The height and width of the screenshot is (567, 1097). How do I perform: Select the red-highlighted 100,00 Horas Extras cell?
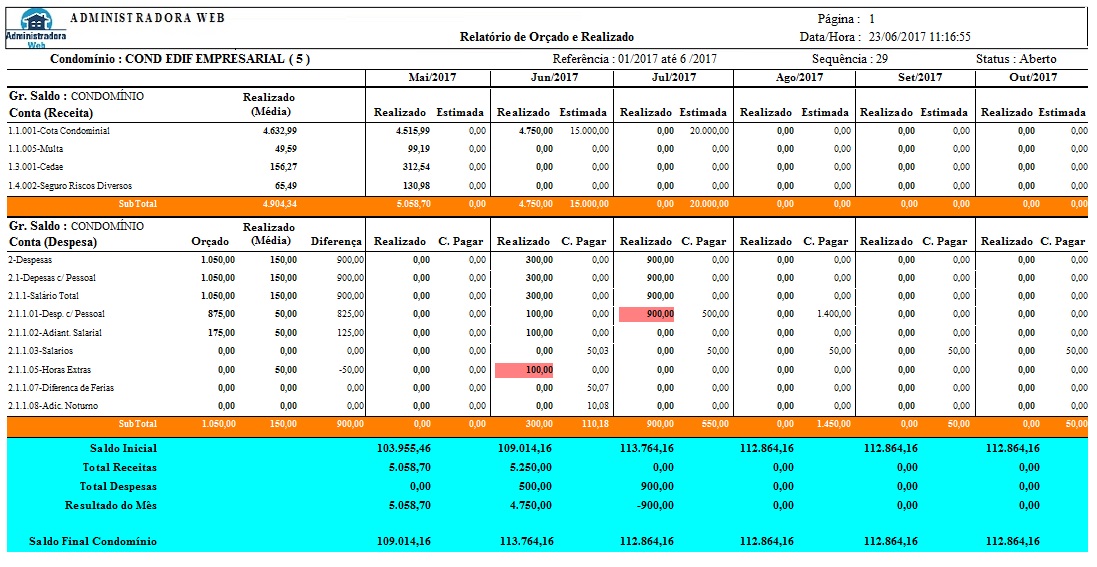click(x=524, y=370)
